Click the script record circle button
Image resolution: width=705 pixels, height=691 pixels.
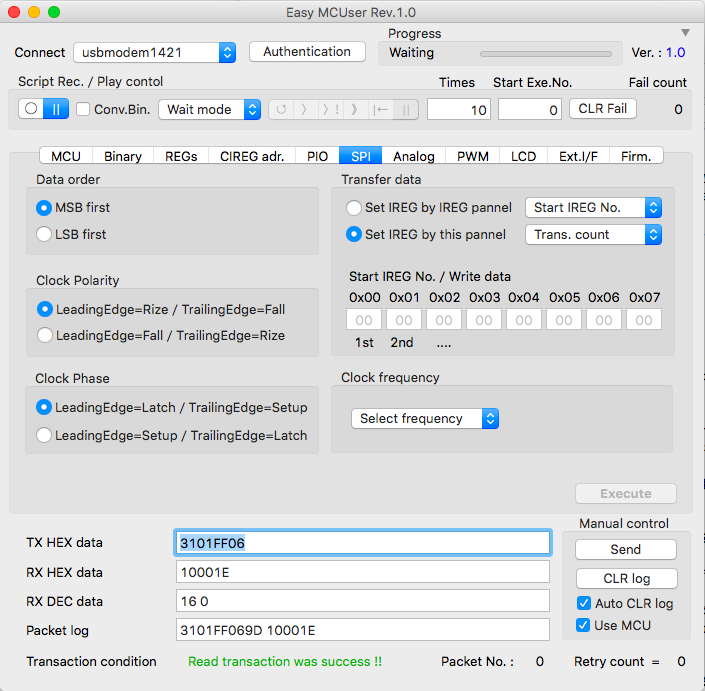[x=31, y=109]
